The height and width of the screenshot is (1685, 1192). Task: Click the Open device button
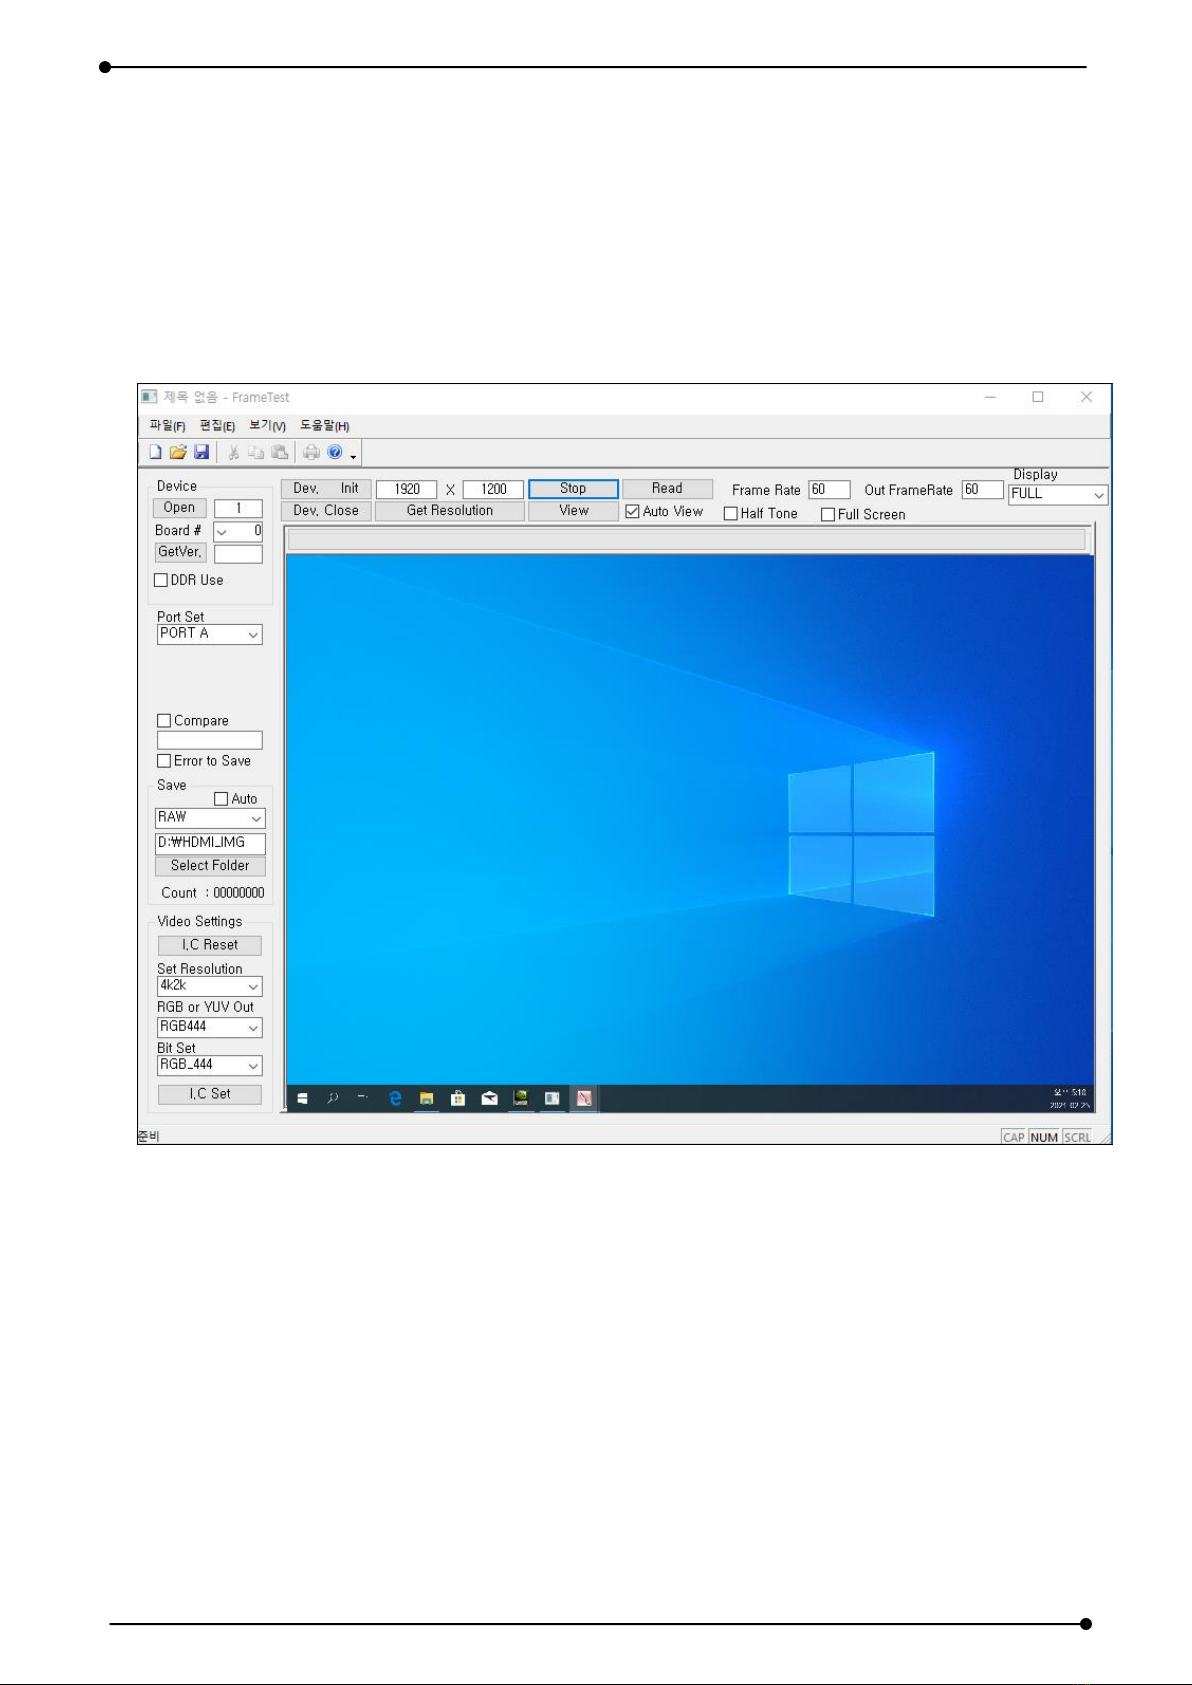pyautogui.click(x=180, y=508)
